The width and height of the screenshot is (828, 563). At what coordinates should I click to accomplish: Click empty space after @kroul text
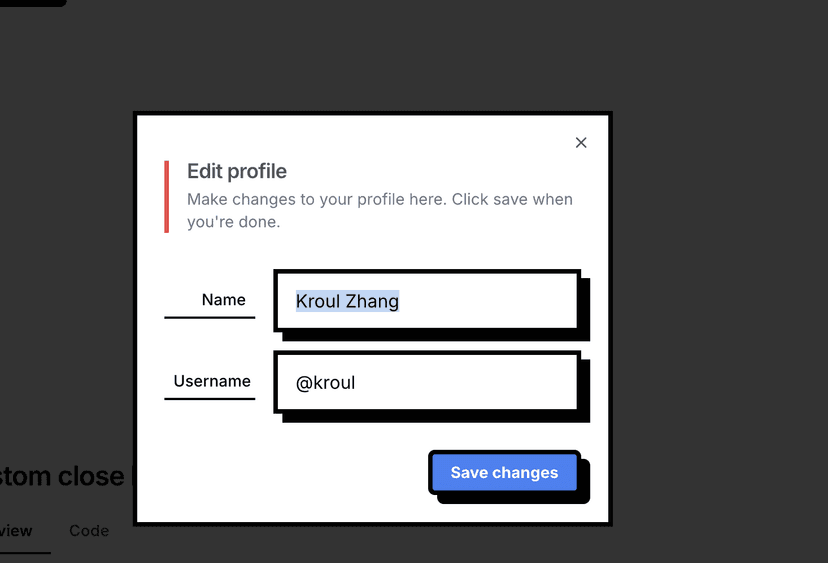(470, 382)
